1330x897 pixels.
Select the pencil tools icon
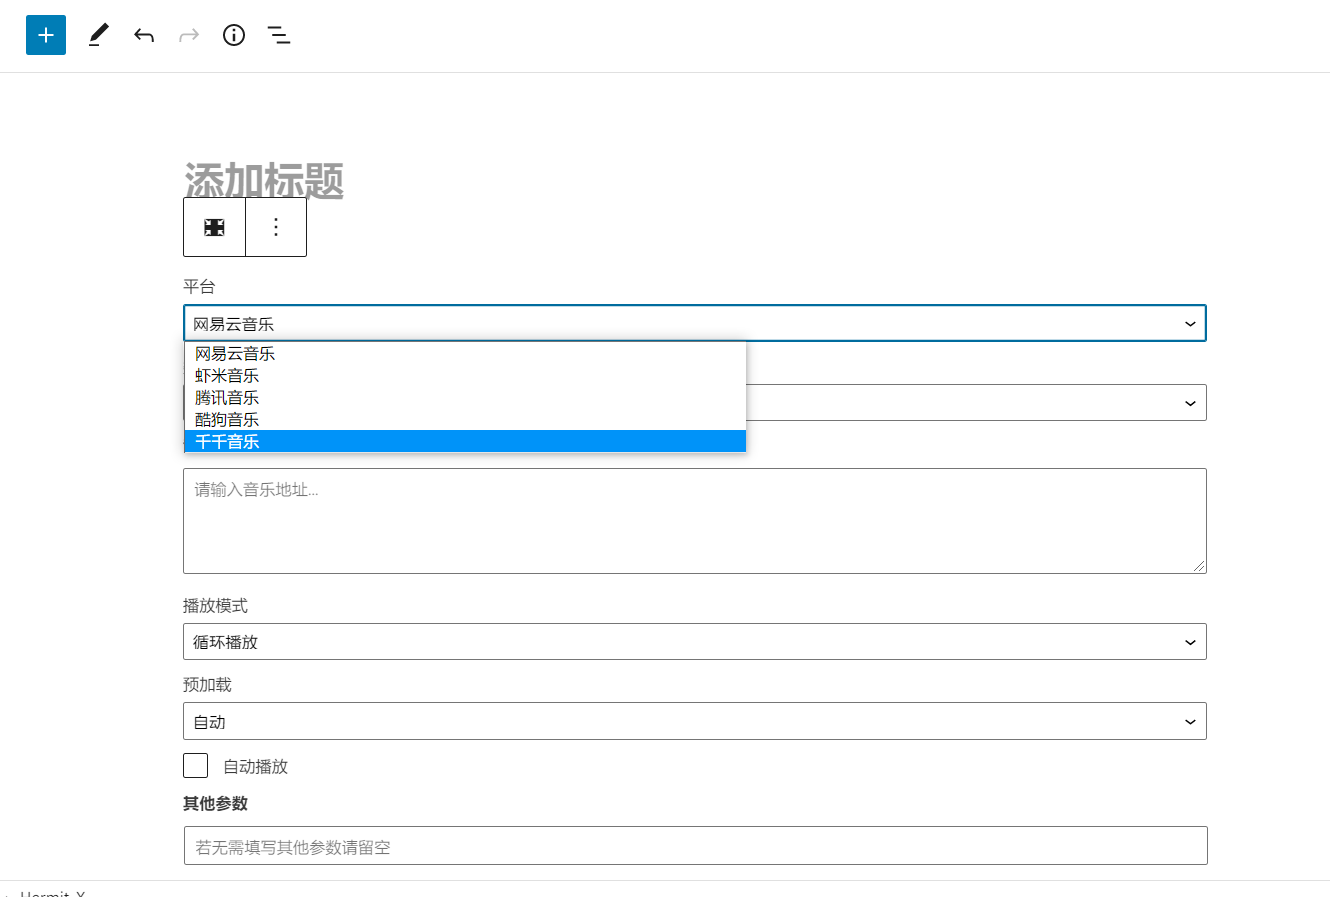[x=98, y=35]
